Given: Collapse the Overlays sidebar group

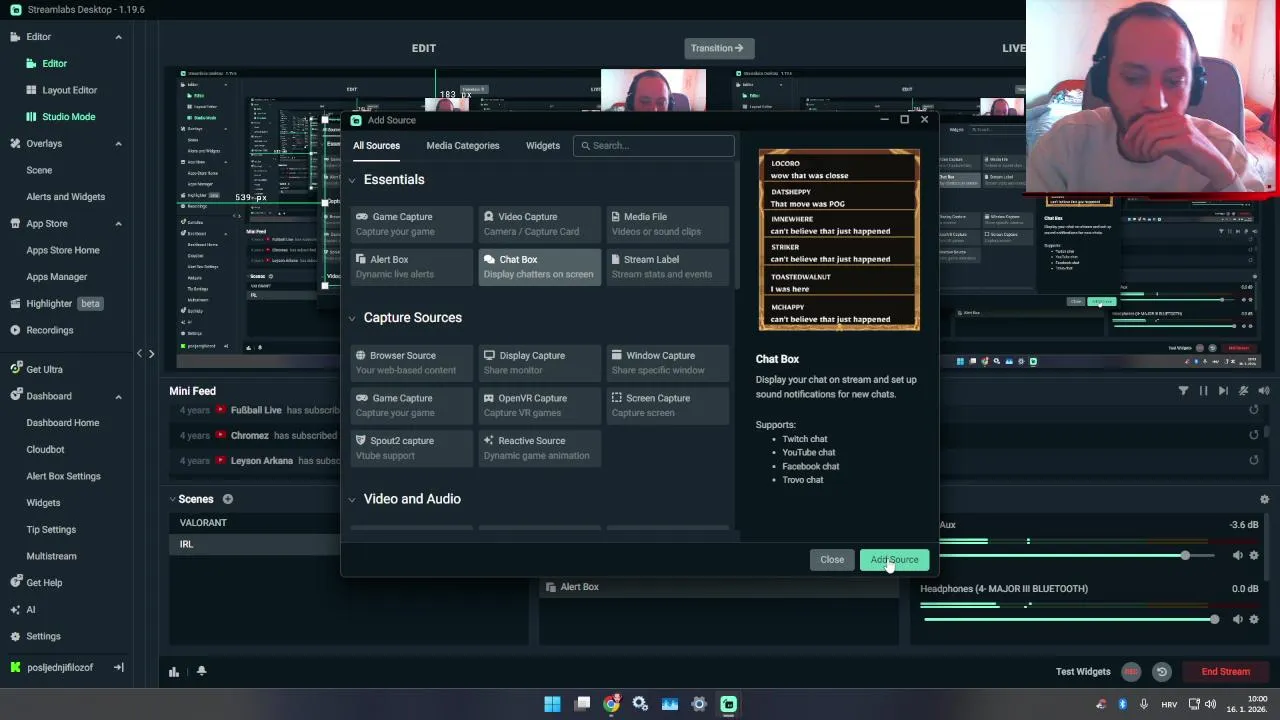Looking at the screenshot, I should (x=118, y=143).
